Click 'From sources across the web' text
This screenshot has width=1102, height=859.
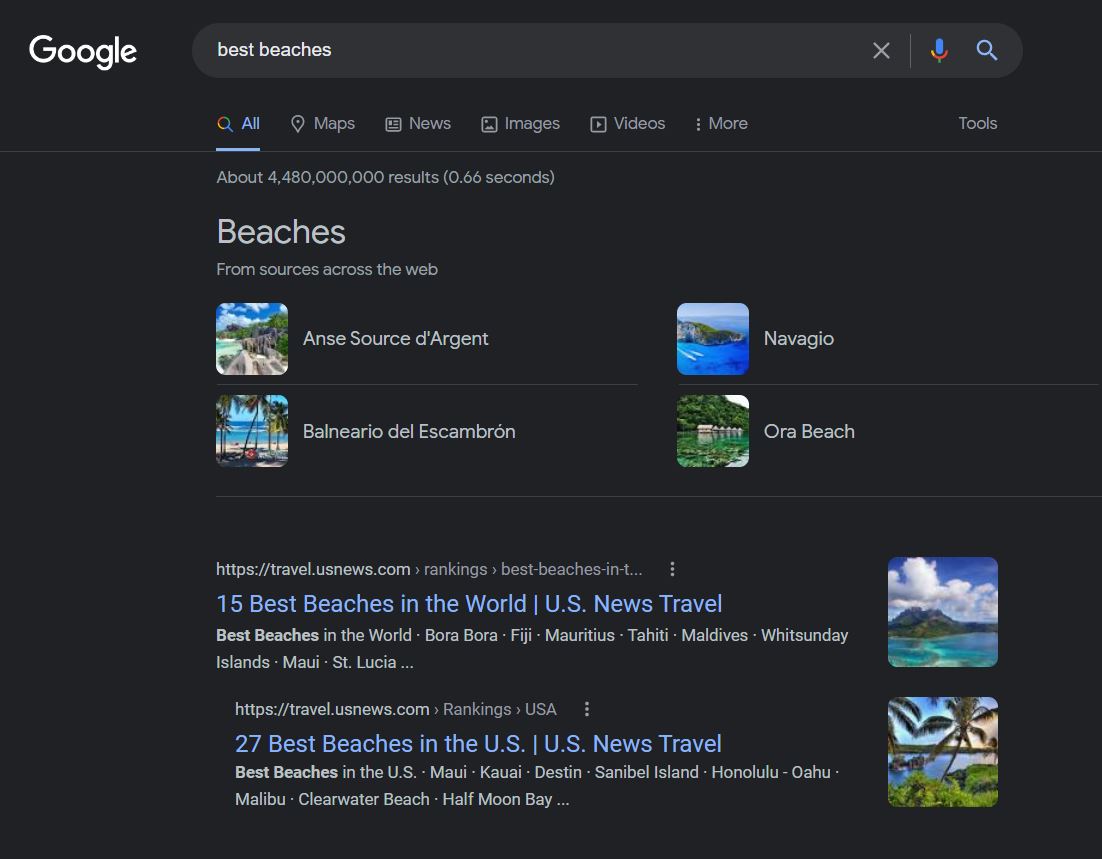point(327,269)
